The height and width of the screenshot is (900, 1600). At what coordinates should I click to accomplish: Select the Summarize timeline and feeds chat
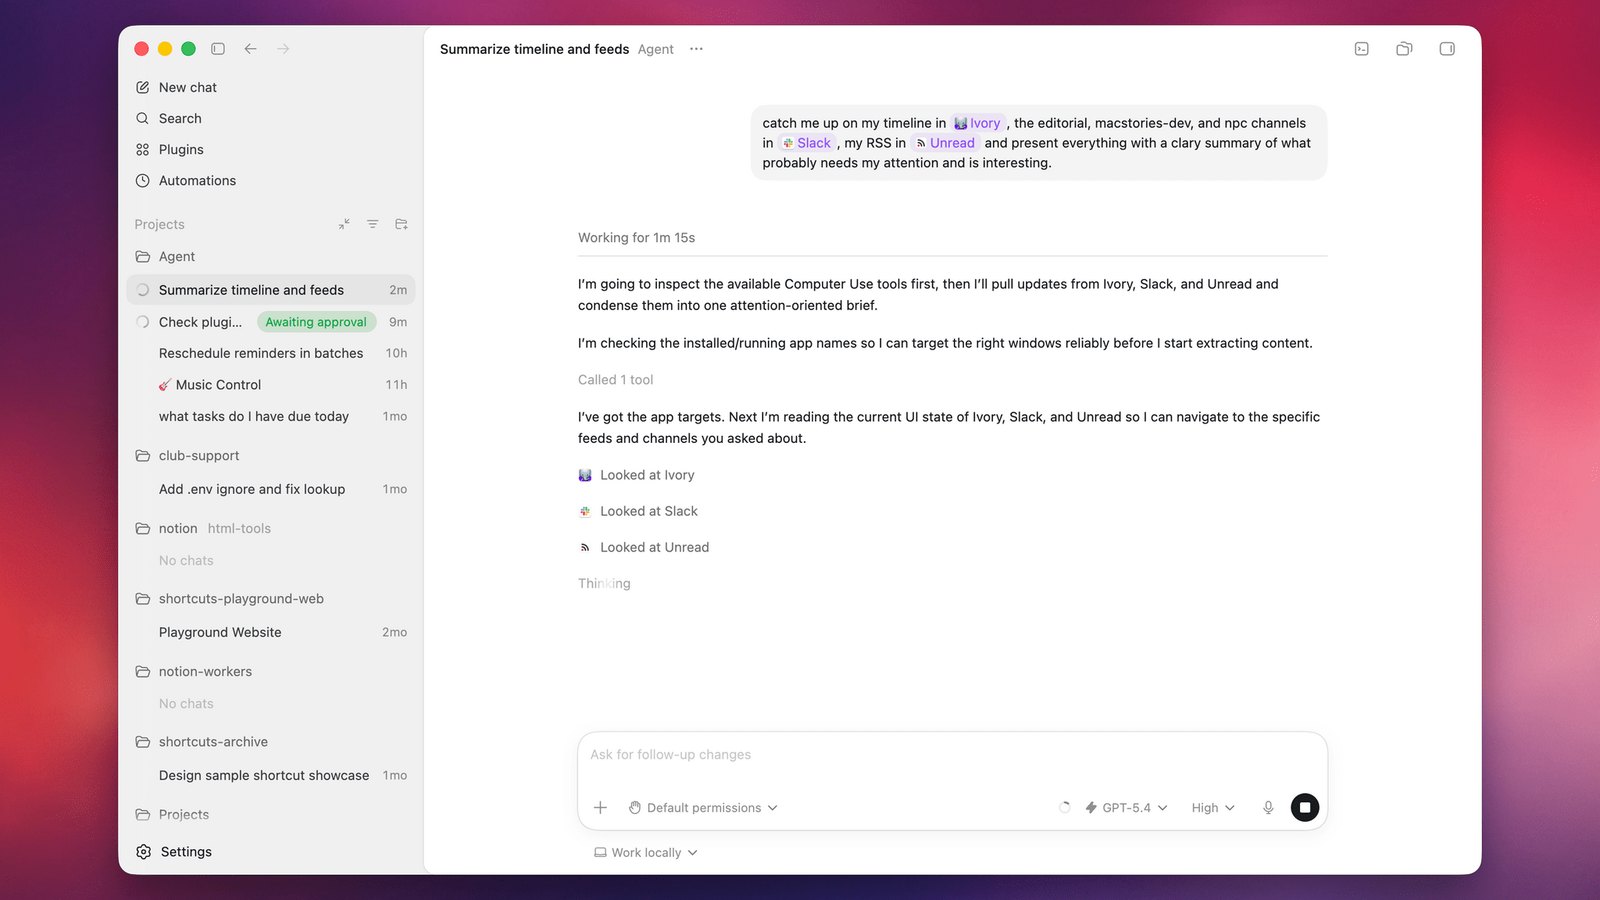(271, 290)
